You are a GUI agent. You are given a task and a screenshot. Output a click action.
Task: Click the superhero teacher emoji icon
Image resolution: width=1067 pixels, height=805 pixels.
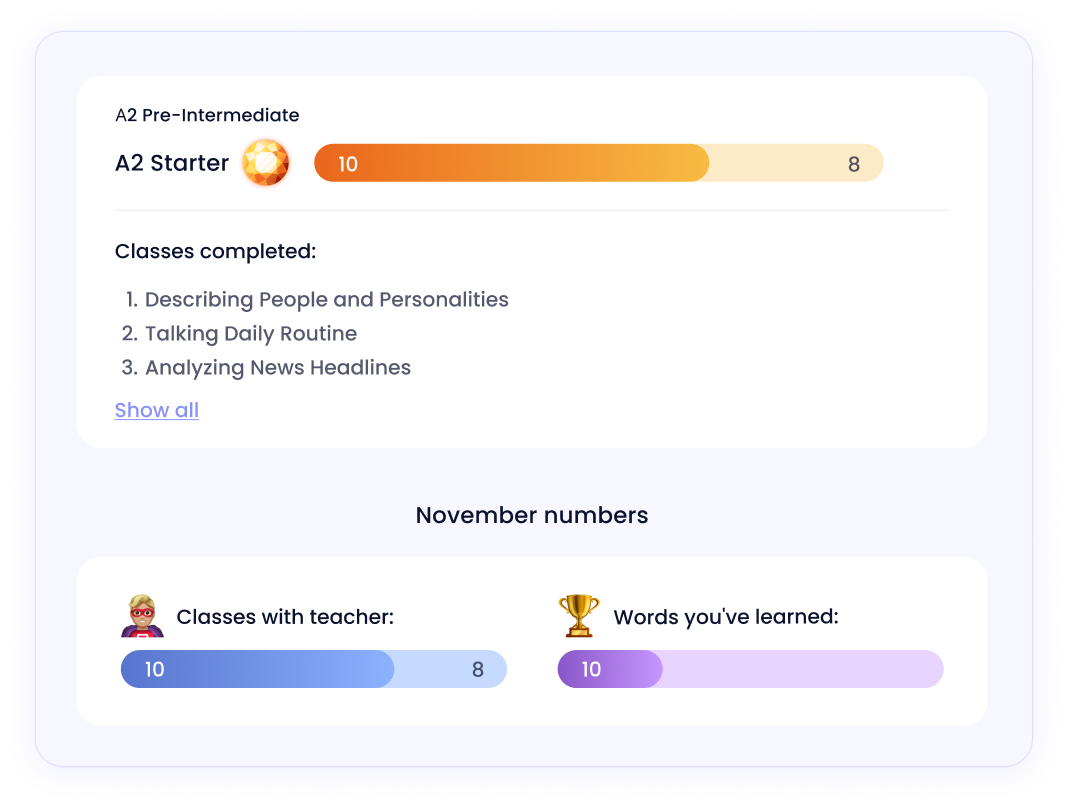pos(142,616)
